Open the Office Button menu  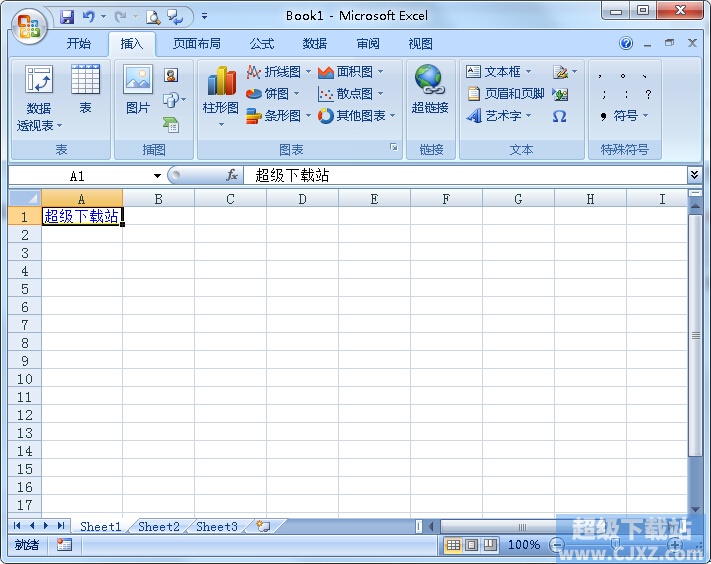pos(29,25)
